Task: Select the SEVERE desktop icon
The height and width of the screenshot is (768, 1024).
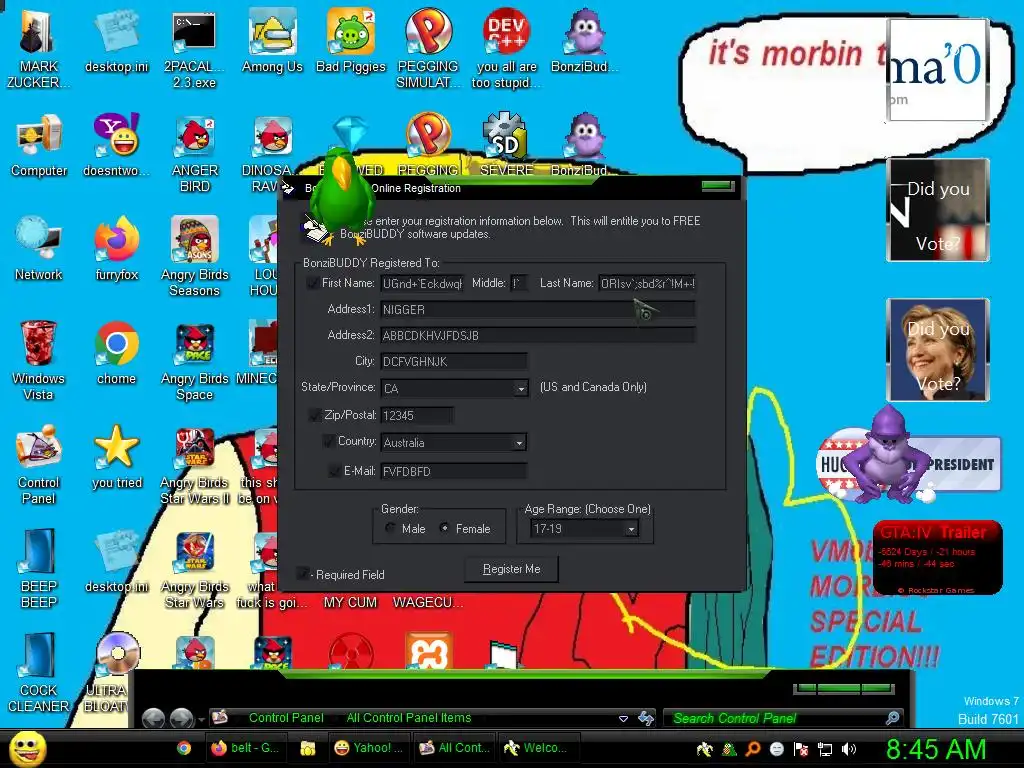Action: click(506, 145)
